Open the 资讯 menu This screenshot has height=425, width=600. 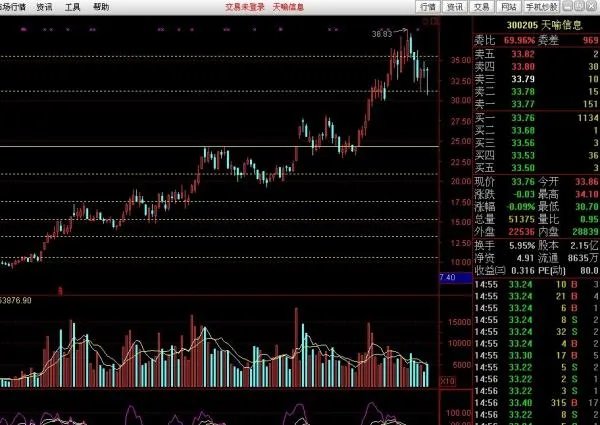coord(44,6)
